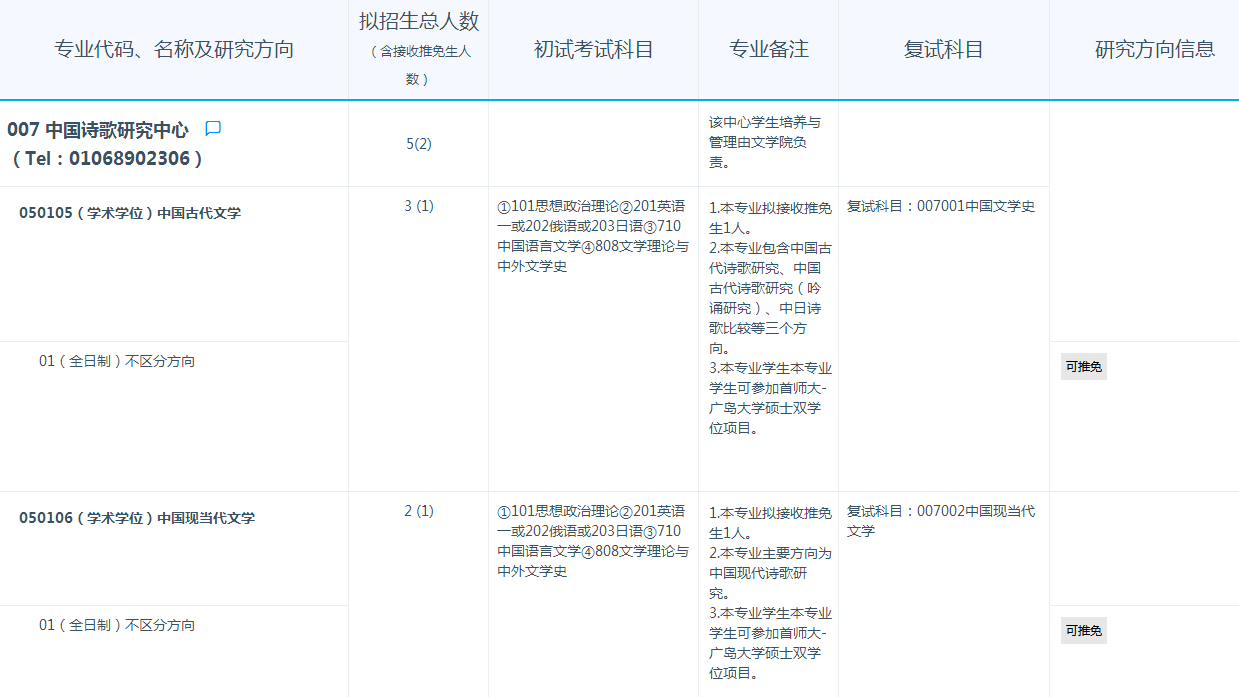Click the 可推免 tag for 中国古代文学
This screenshot has height=697, width=1239.
[1084, 367]
